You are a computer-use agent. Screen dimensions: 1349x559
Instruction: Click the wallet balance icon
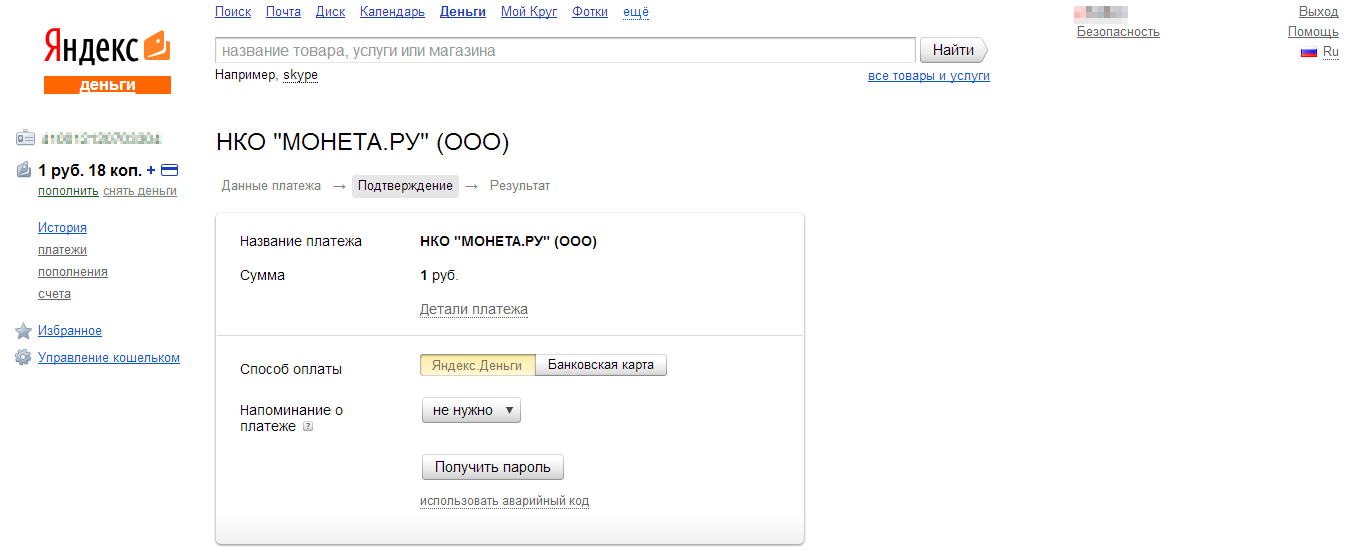pyautogui.click(x=25, y=170)
